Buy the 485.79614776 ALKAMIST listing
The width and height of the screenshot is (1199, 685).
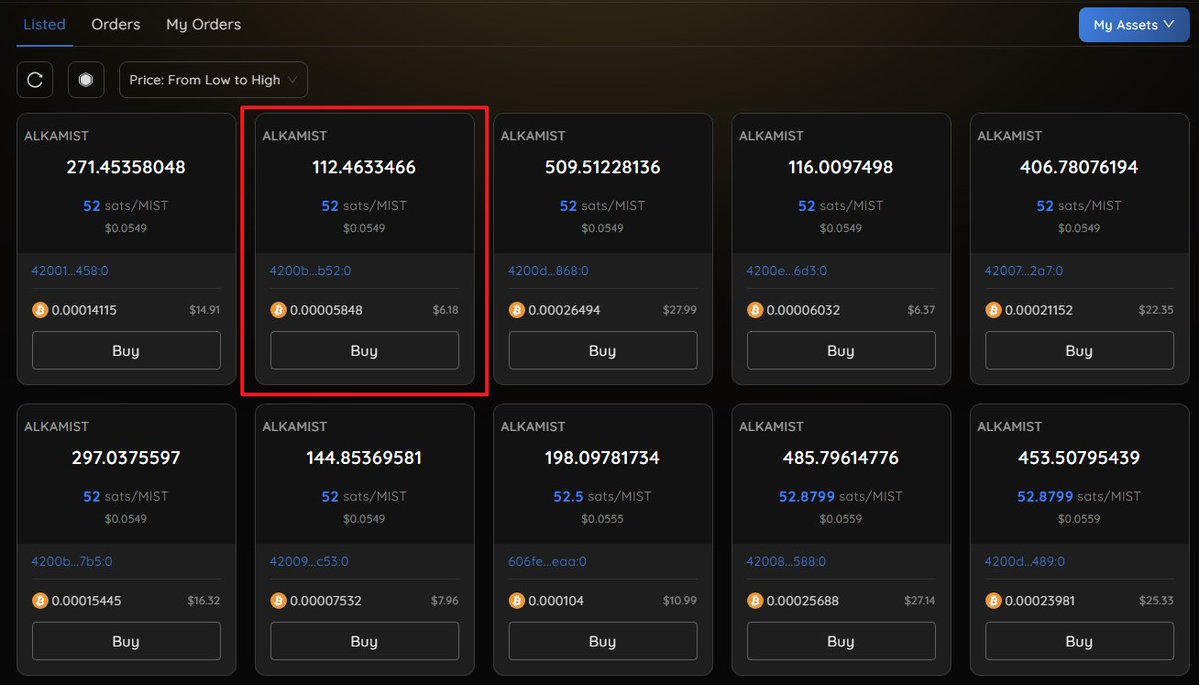coord(841,641)
